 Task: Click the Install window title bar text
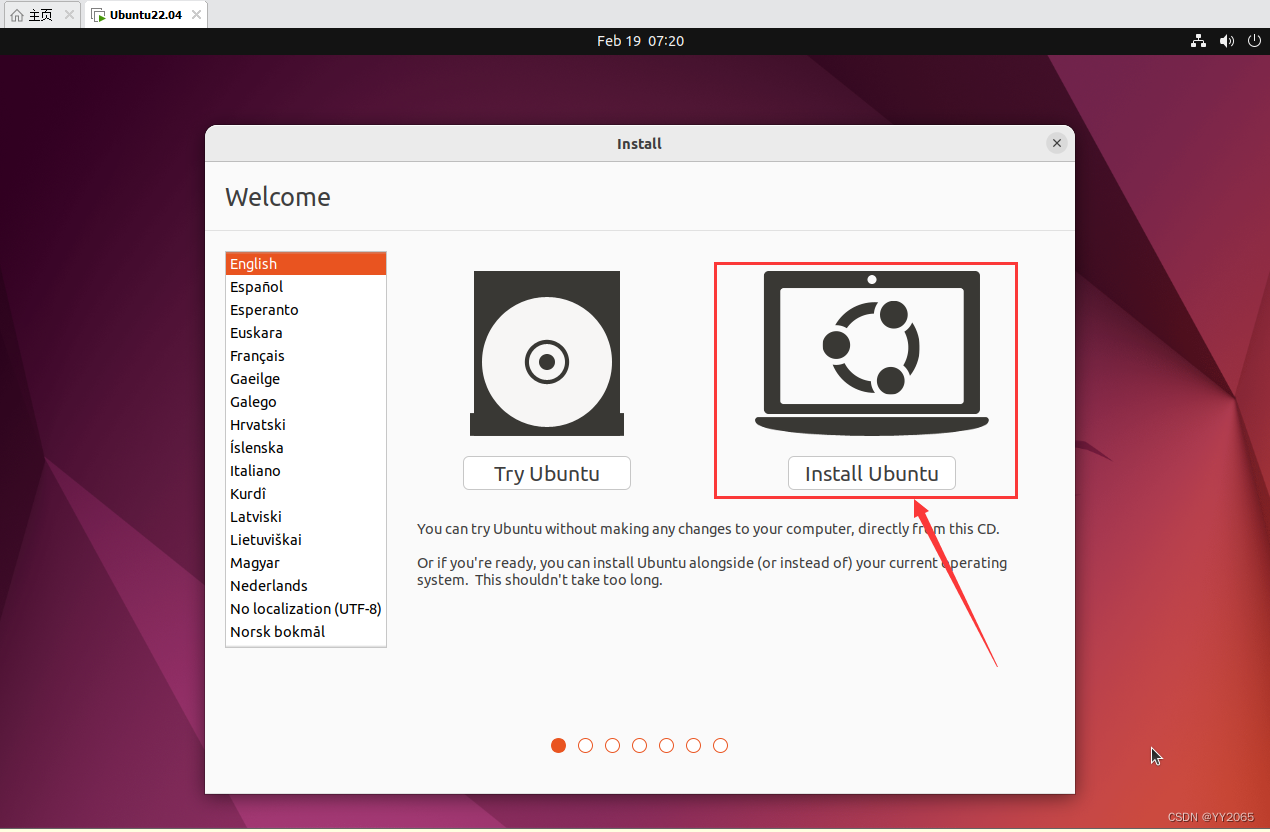(639, 144)
